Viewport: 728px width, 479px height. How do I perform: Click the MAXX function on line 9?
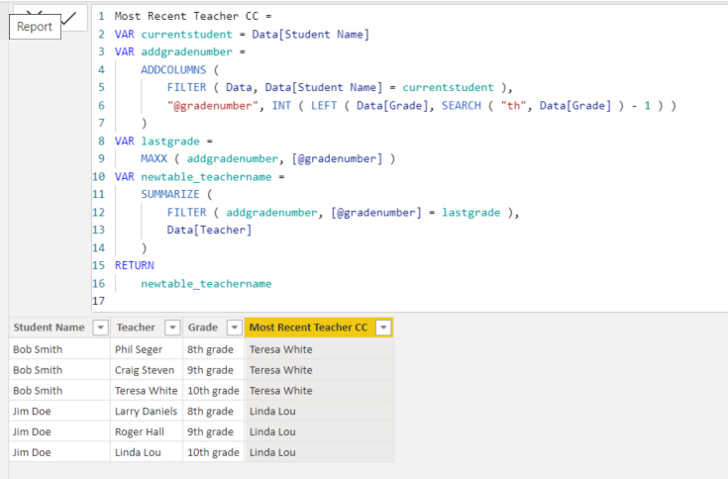(154, 159)
